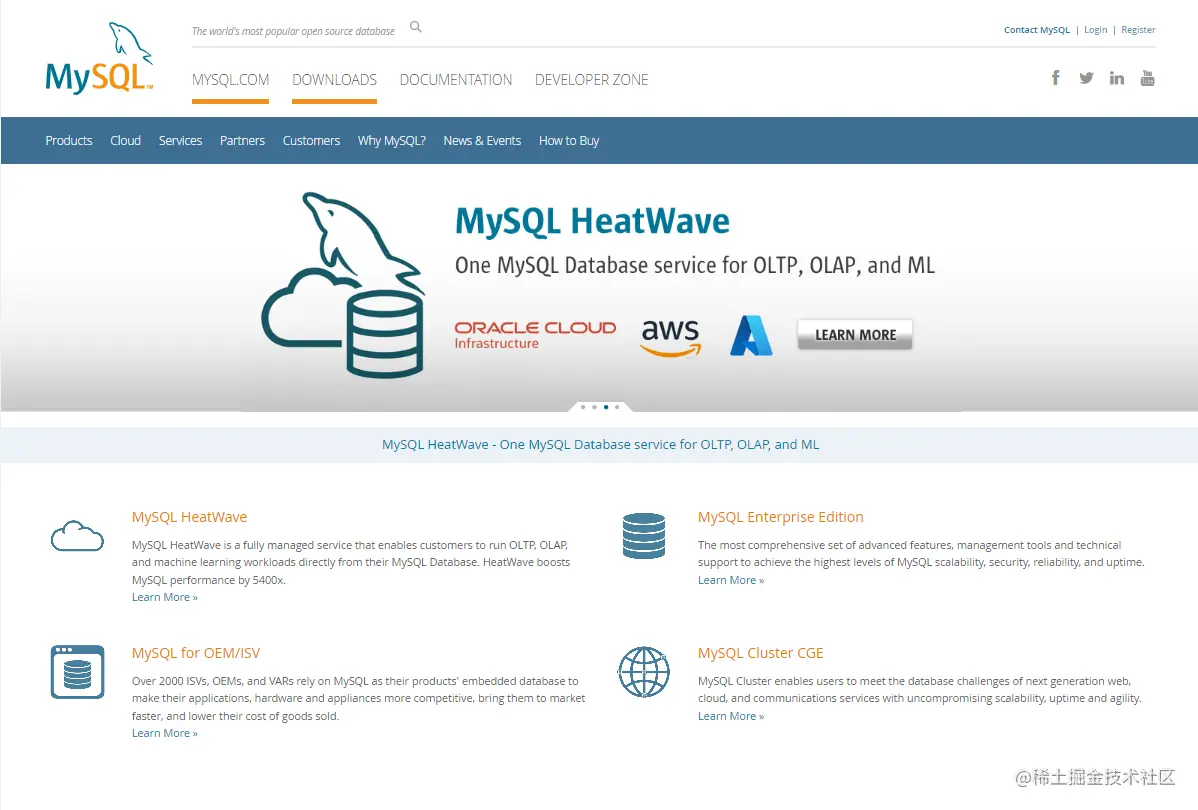1198x810 pixels.
Task: Click Learn More under Enterprise Edition
Action: (x=730, y=581)
